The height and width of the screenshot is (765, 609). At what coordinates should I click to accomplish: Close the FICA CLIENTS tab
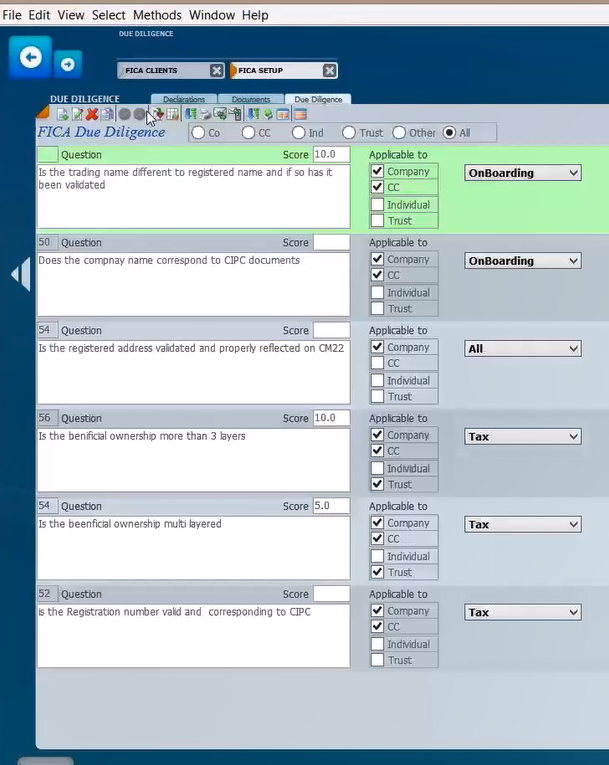tap(216, 71)
